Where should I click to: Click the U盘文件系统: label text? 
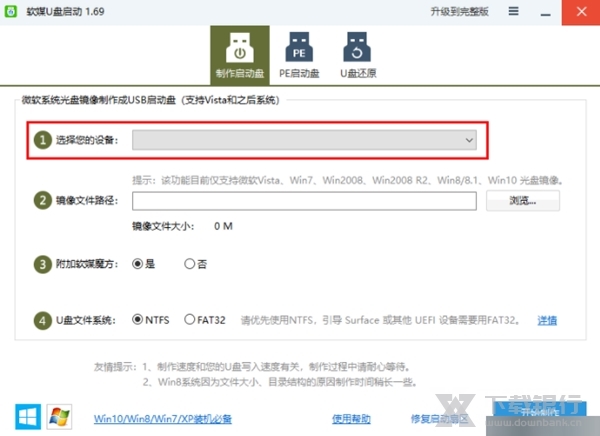tap(86, 320)
